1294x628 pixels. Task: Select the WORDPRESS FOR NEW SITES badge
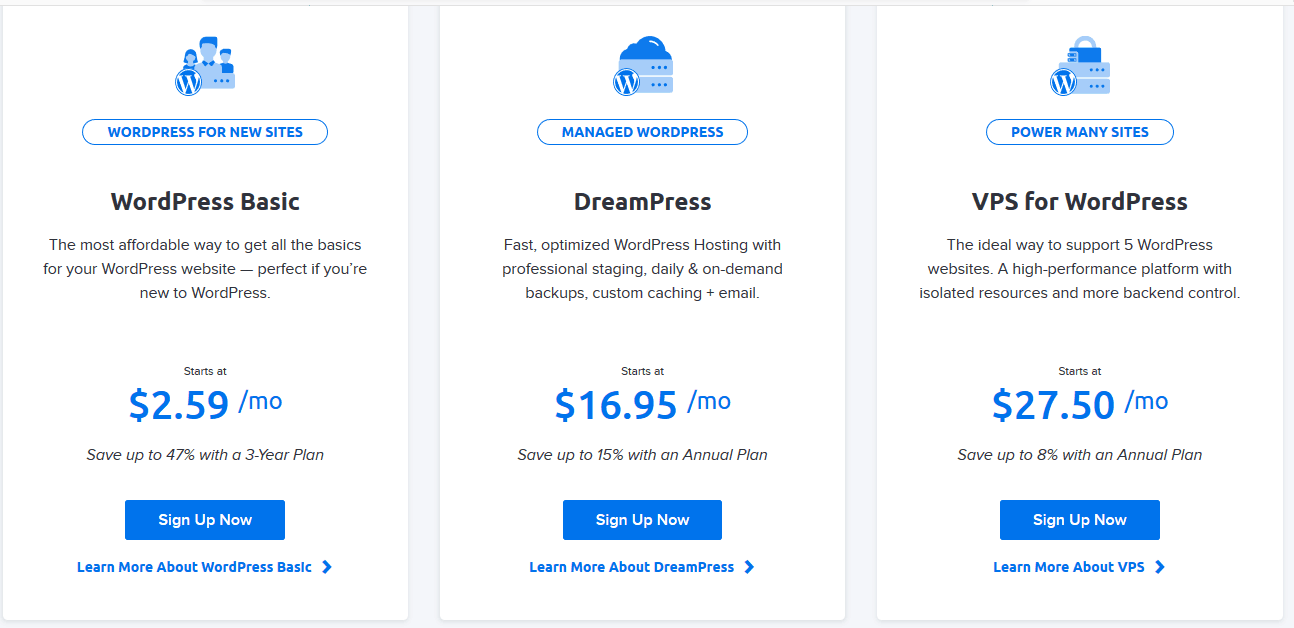click(x=205, y=131)
